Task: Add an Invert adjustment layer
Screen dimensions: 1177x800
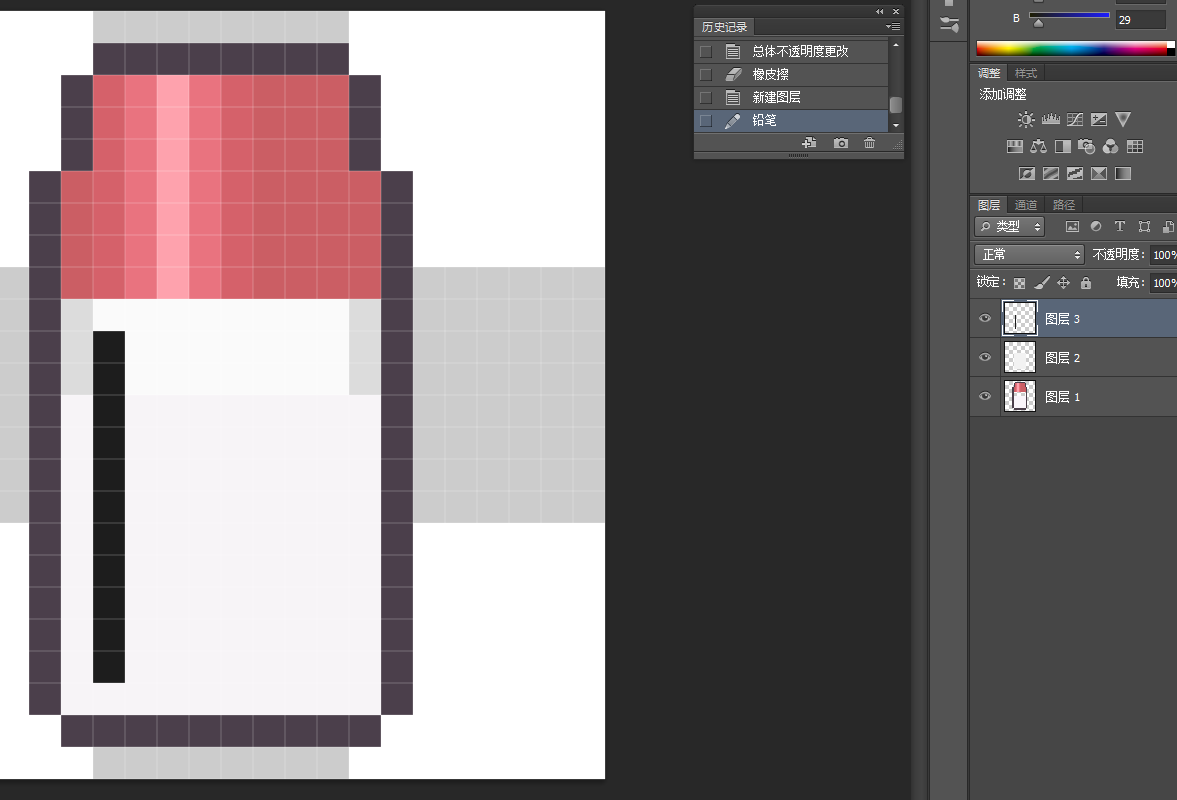Action: pos(1027,173)
